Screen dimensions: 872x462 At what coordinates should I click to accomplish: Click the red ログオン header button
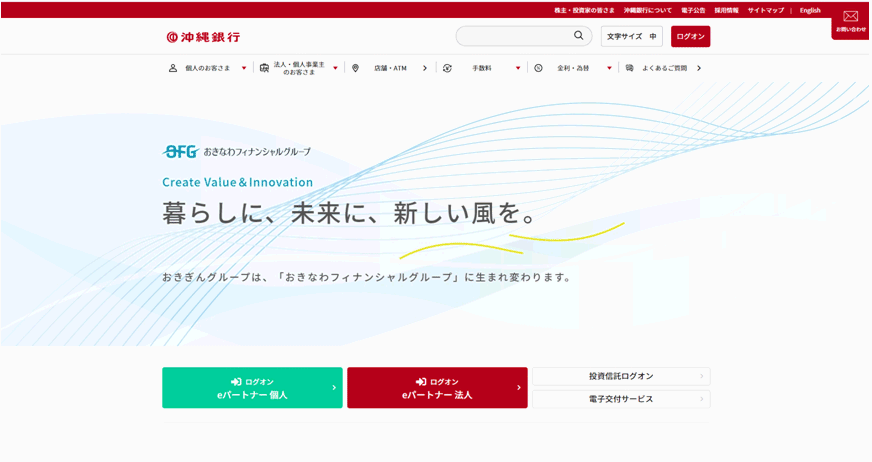690,37
